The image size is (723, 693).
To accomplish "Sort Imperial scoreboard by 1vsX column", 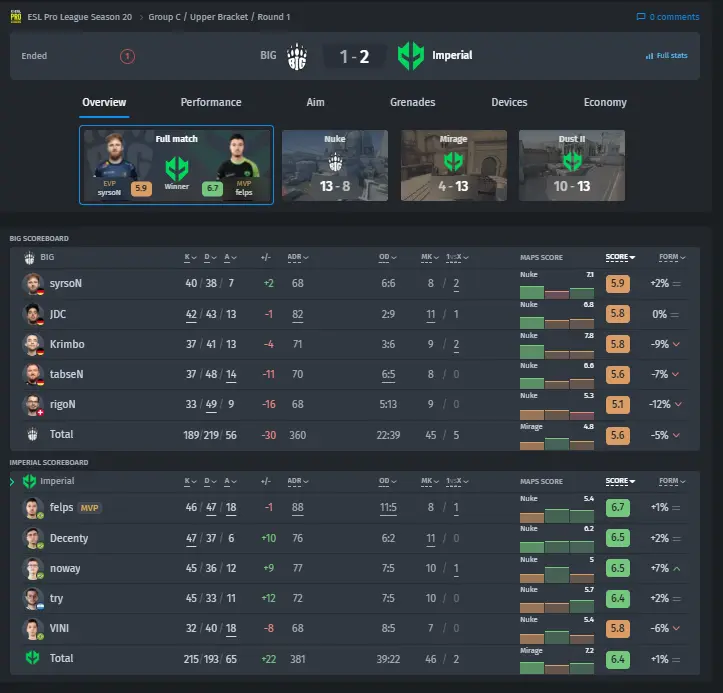I will 457,481.
